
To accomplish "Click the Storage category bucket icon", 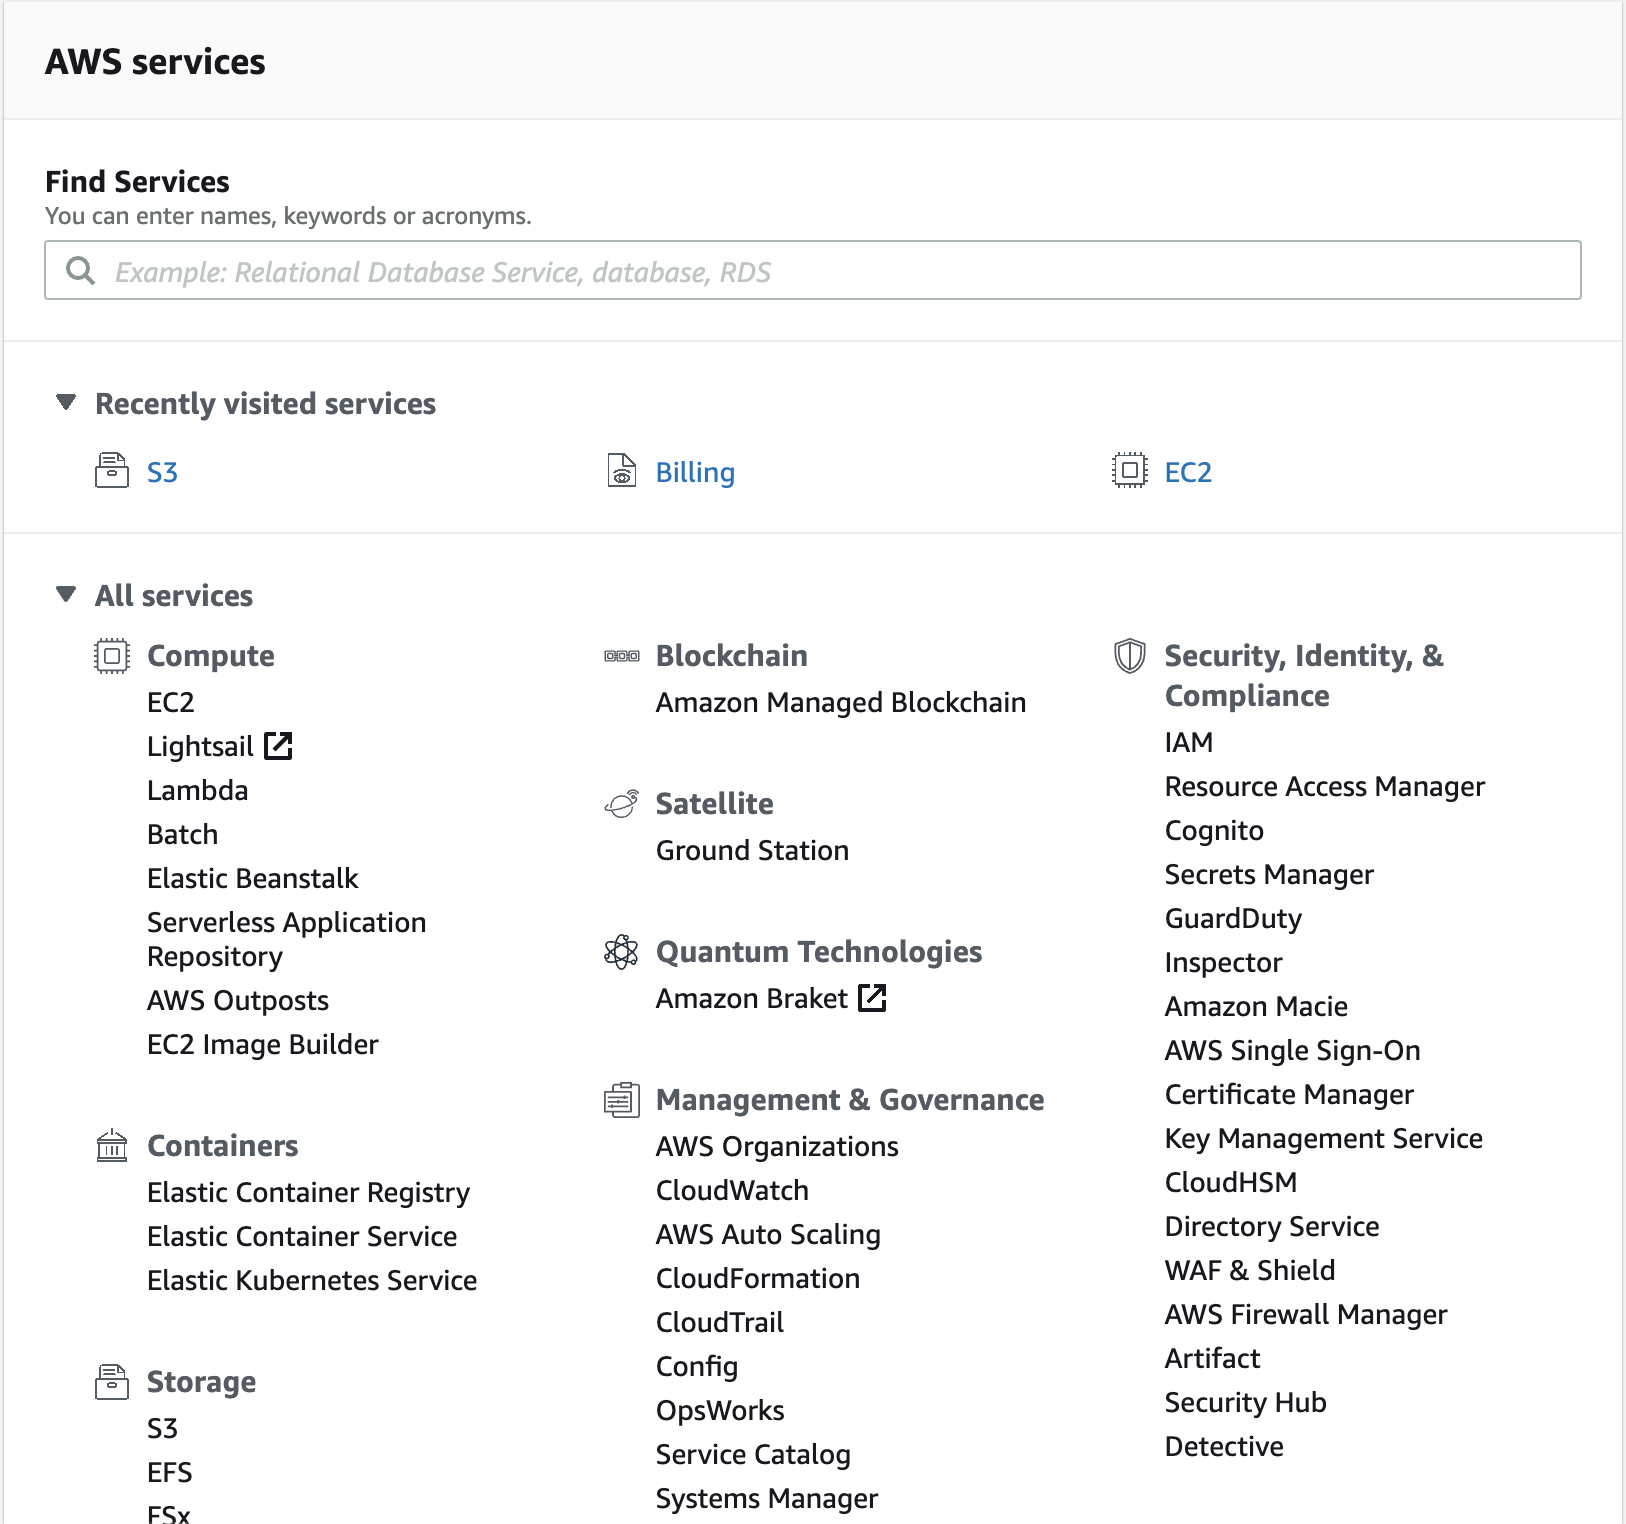I will click(x=112, y=1382).
